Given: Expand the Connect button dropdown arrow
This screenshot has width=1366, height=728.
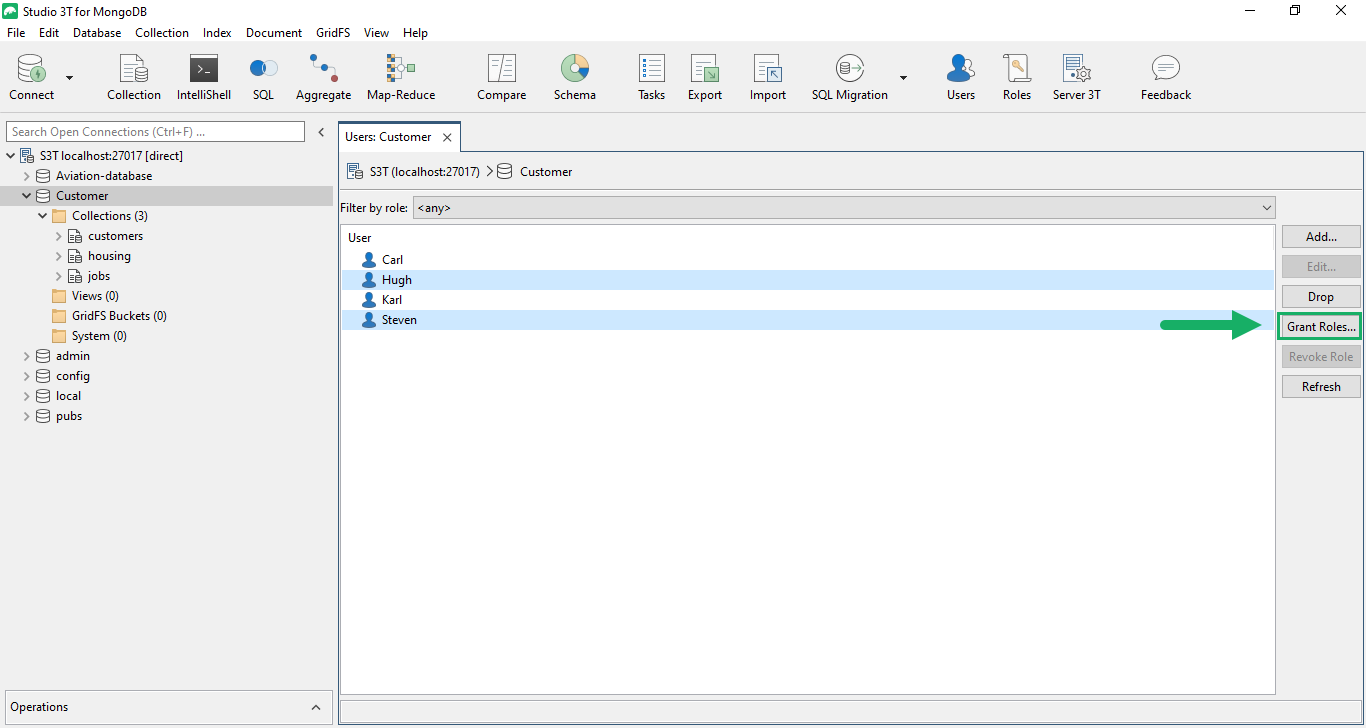Looking at the screenshot, I should click(x=68, y=75).
